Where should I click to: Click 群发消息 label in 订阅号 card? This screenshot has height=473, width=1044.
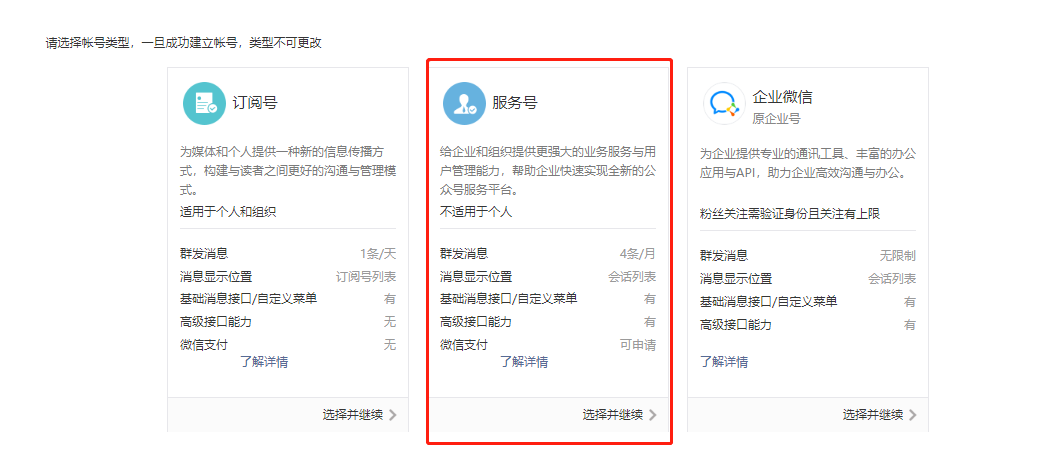click(x=204, y=254)
